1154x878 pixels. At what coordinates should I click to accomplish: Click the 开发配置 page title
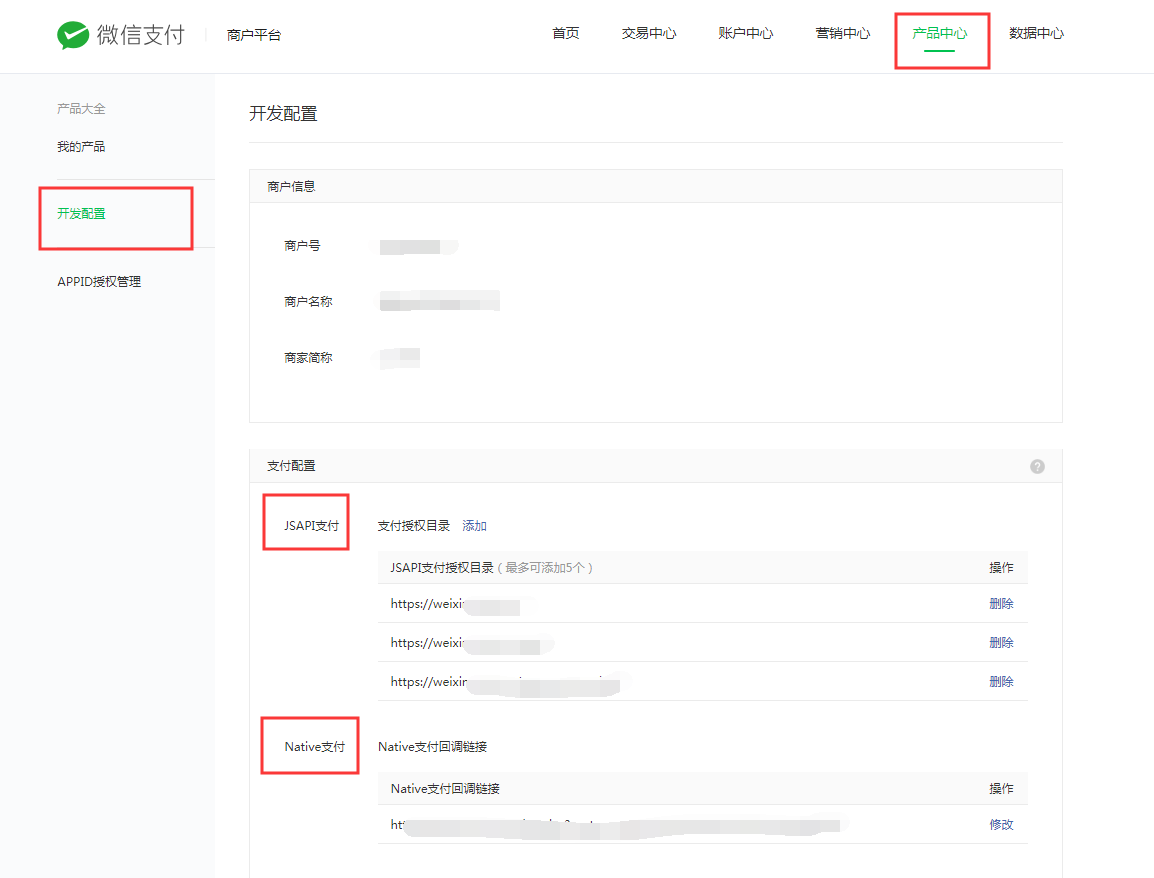click(x=283, y=113)
